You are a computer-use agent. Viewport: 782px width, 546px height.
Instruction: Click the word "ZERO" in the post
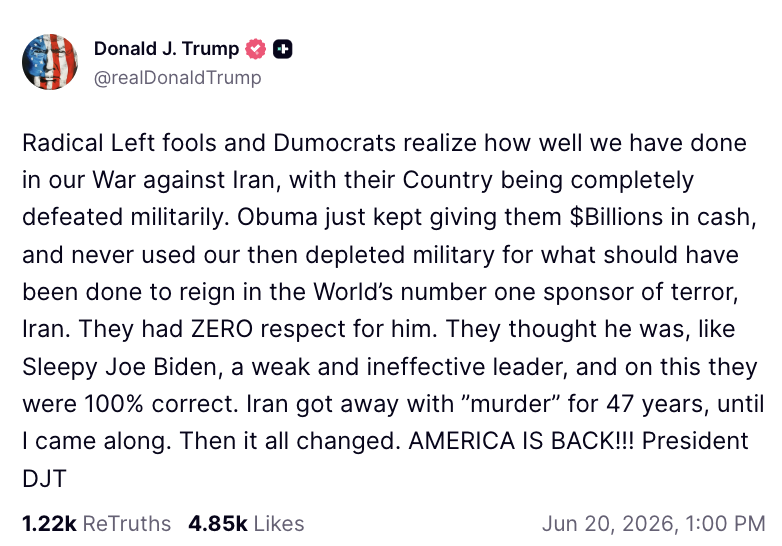coord(221,329)
